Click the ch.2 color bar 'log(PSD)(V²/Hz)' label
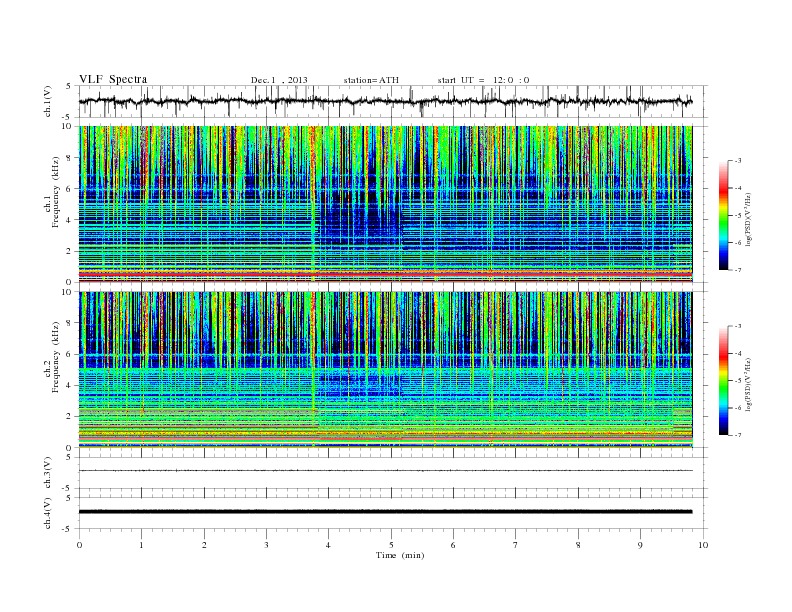This screenshot has width=792, height=612. [749, 384]
